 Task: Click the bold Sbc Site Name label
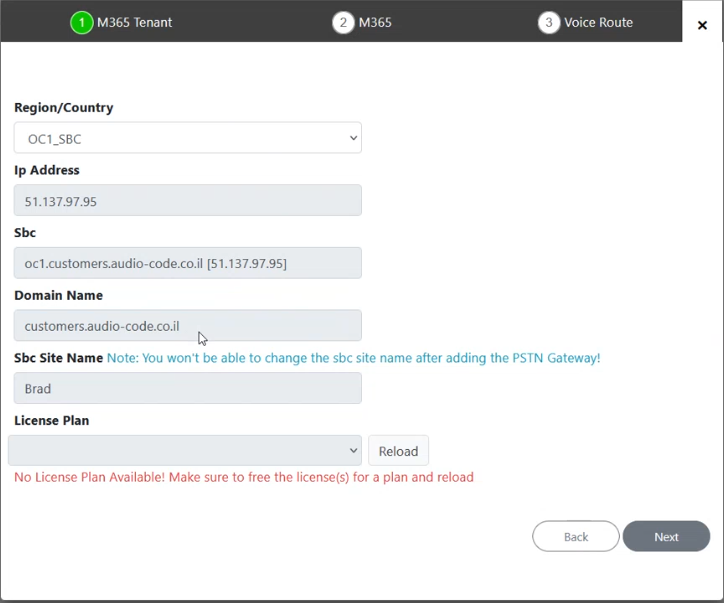coord(59,358)
